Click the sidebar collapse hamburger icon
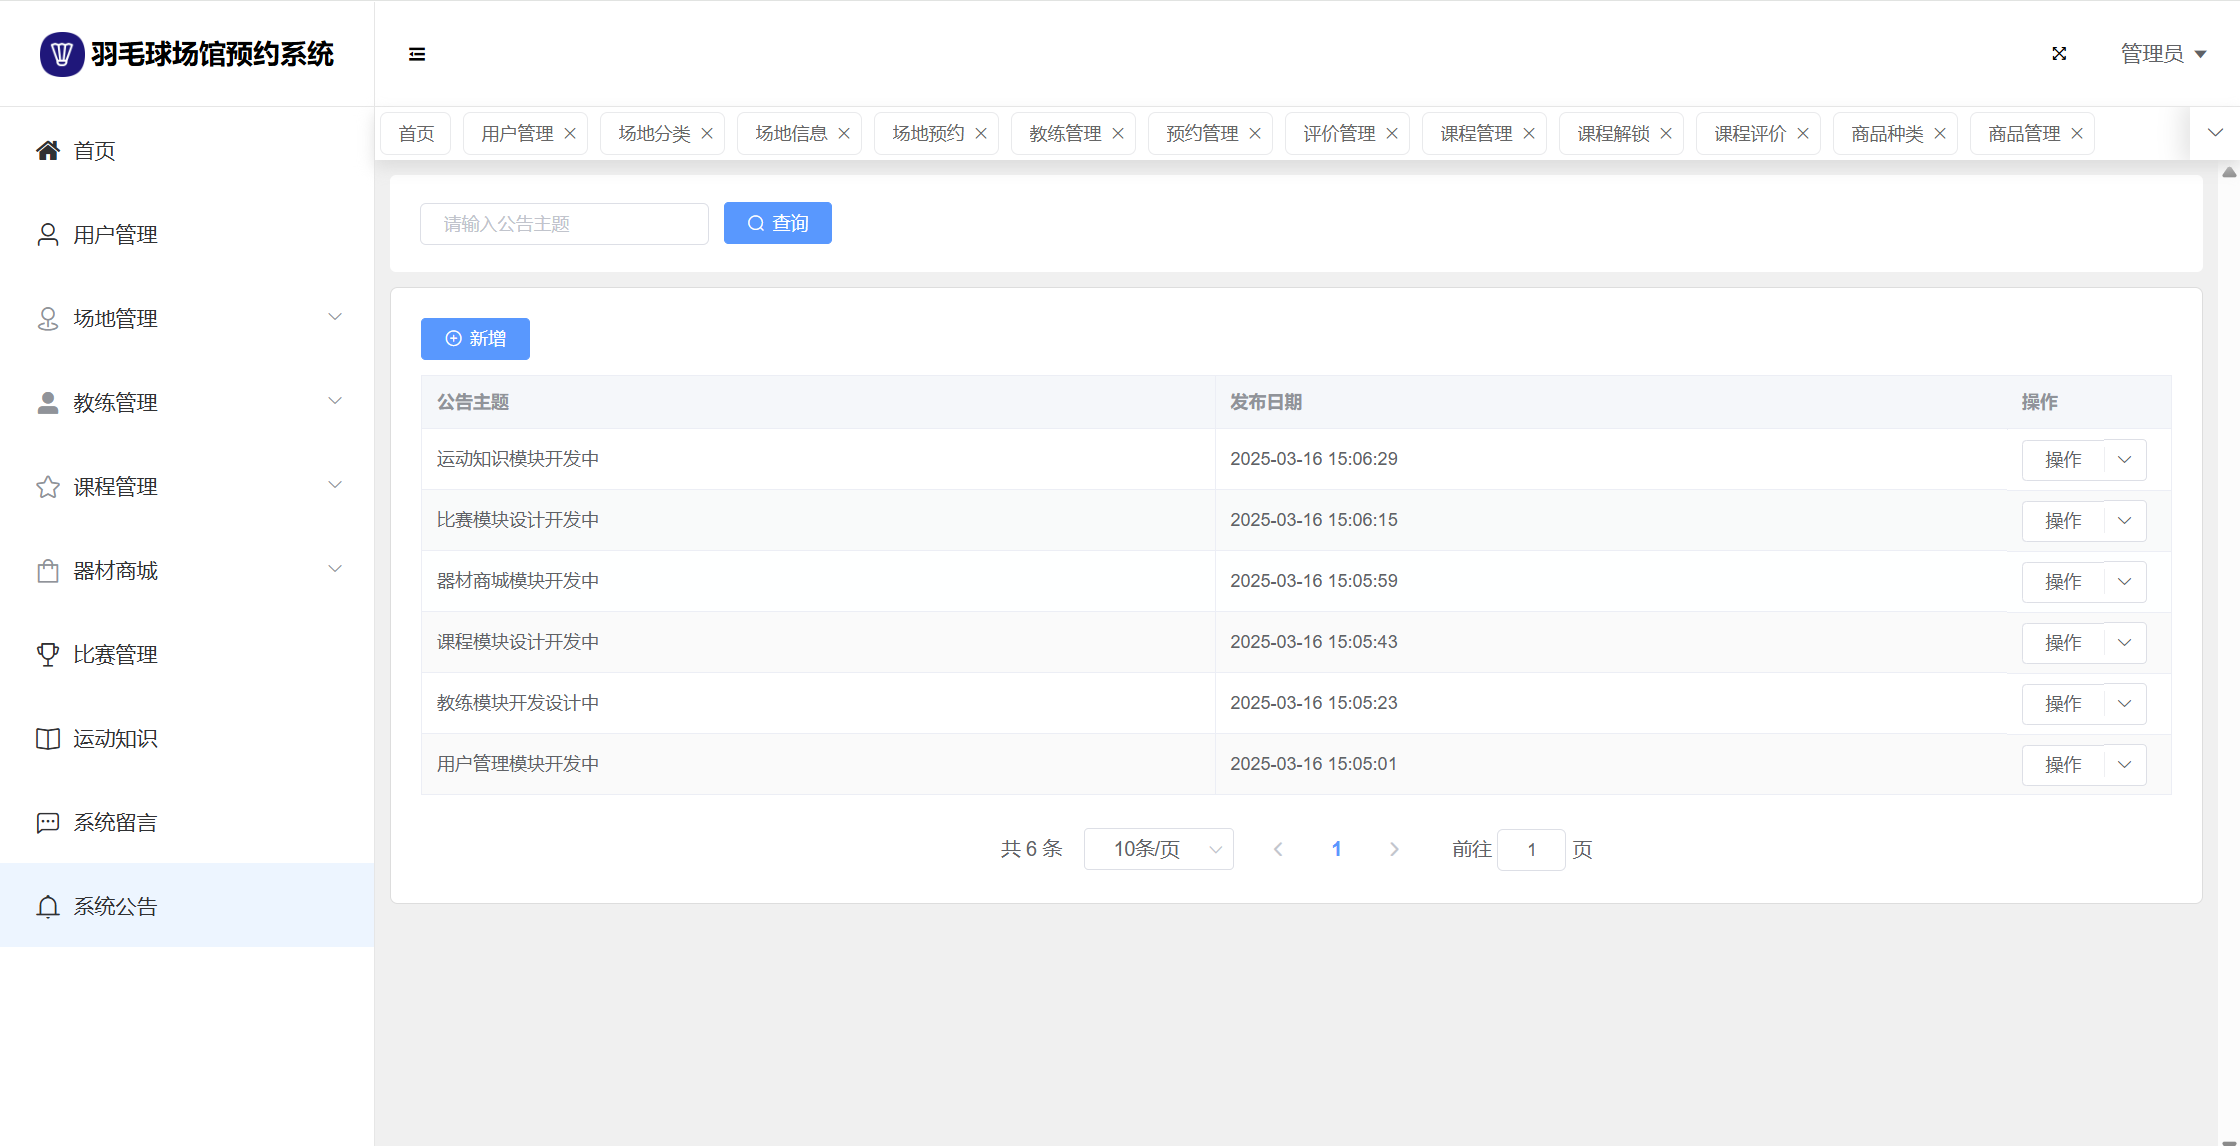The width and height of the screenshot is (2240, 1146). [417, 54]
